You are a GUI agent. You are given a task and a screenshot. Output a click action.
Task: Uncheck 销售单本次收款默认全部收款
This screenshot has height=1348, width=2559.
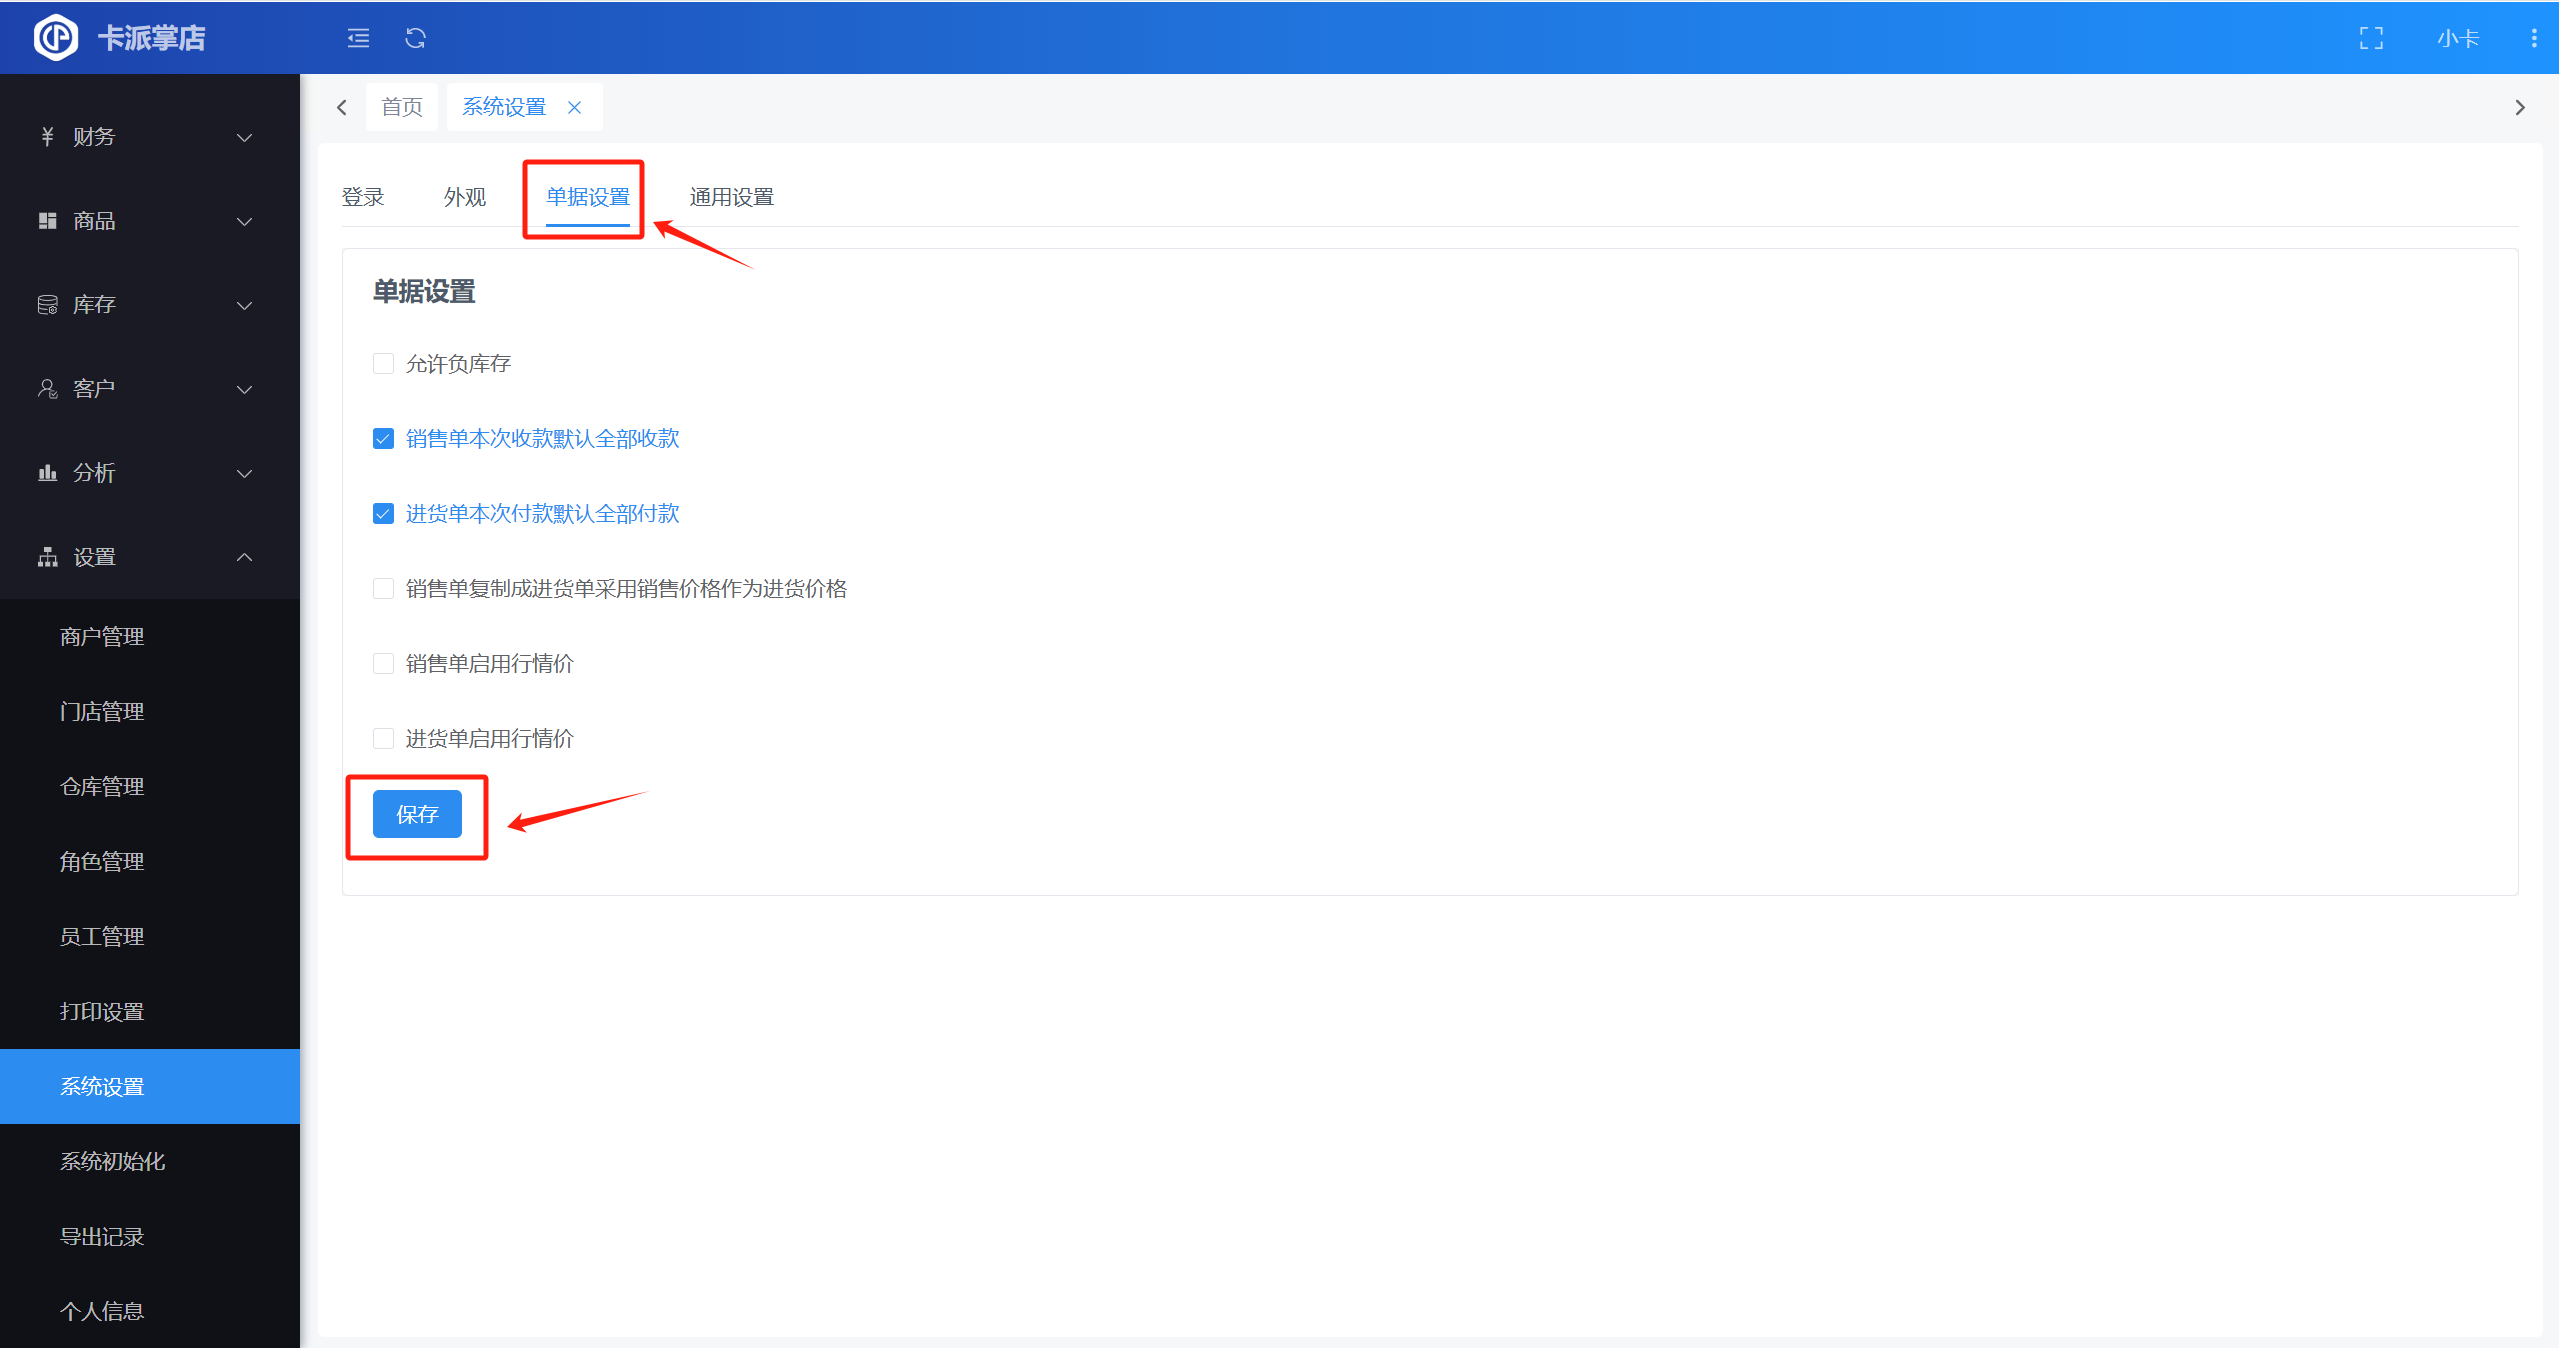coord(383,438)
